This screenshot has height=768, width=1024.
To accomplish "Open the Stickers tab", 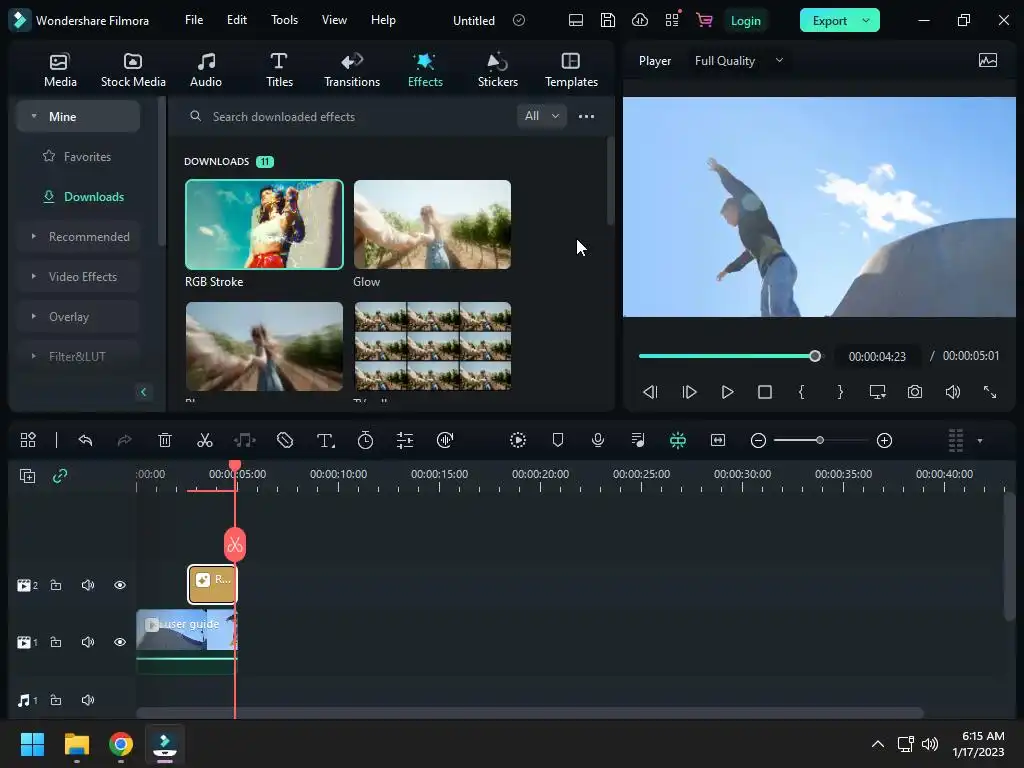I will pos(498,70).
